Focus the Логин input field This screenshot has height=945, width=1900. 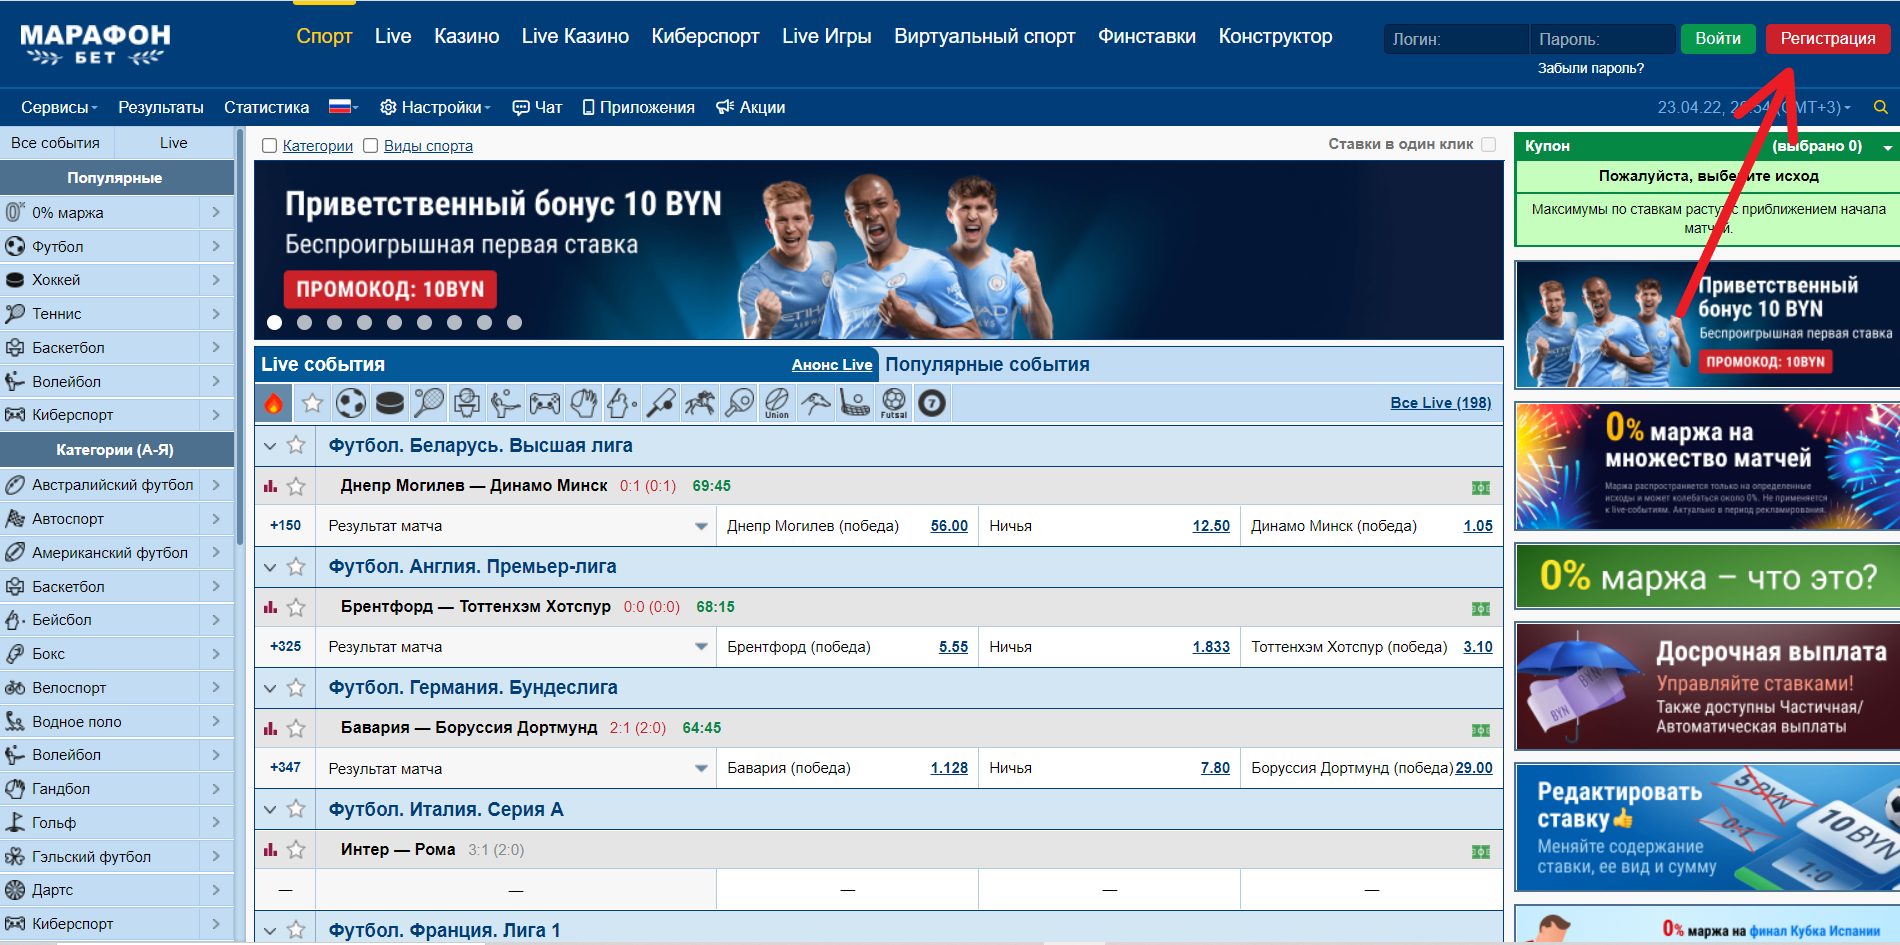pyautogui.click(x=1456, y=39)
